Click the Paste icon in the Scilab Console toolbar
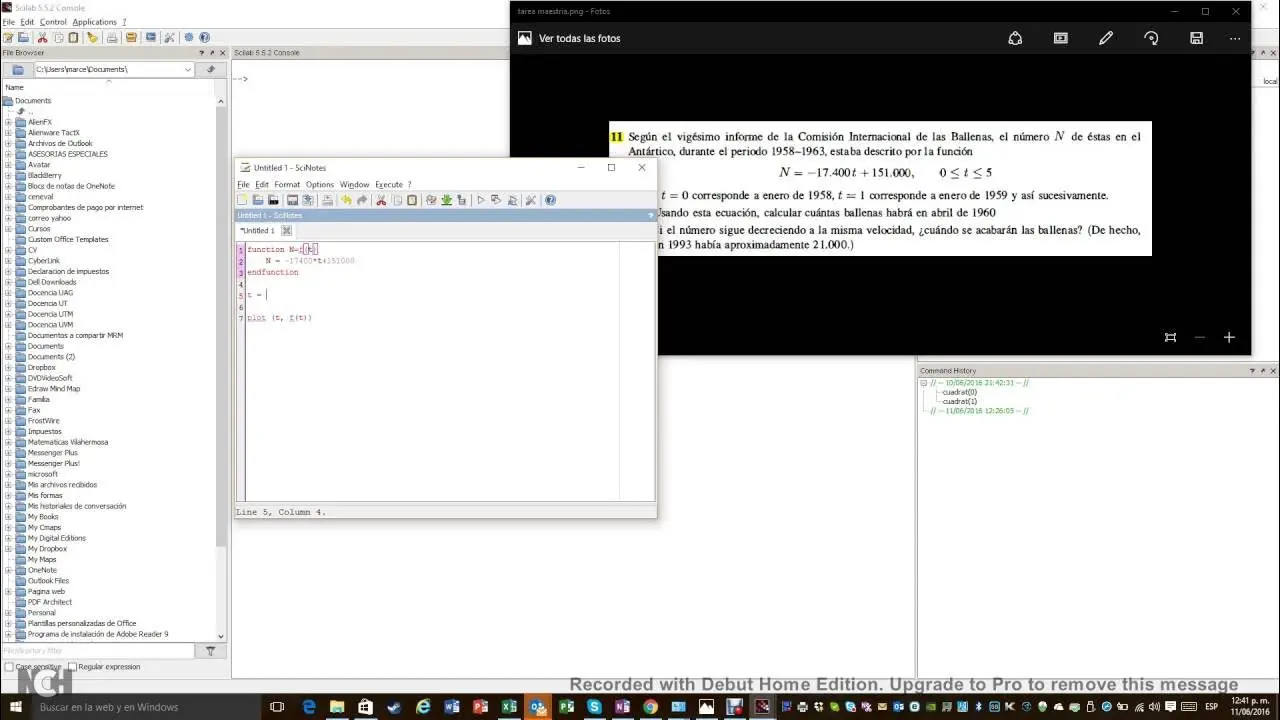The width and height of the screenshot is (1280, 720). click(x=71, y=37)
